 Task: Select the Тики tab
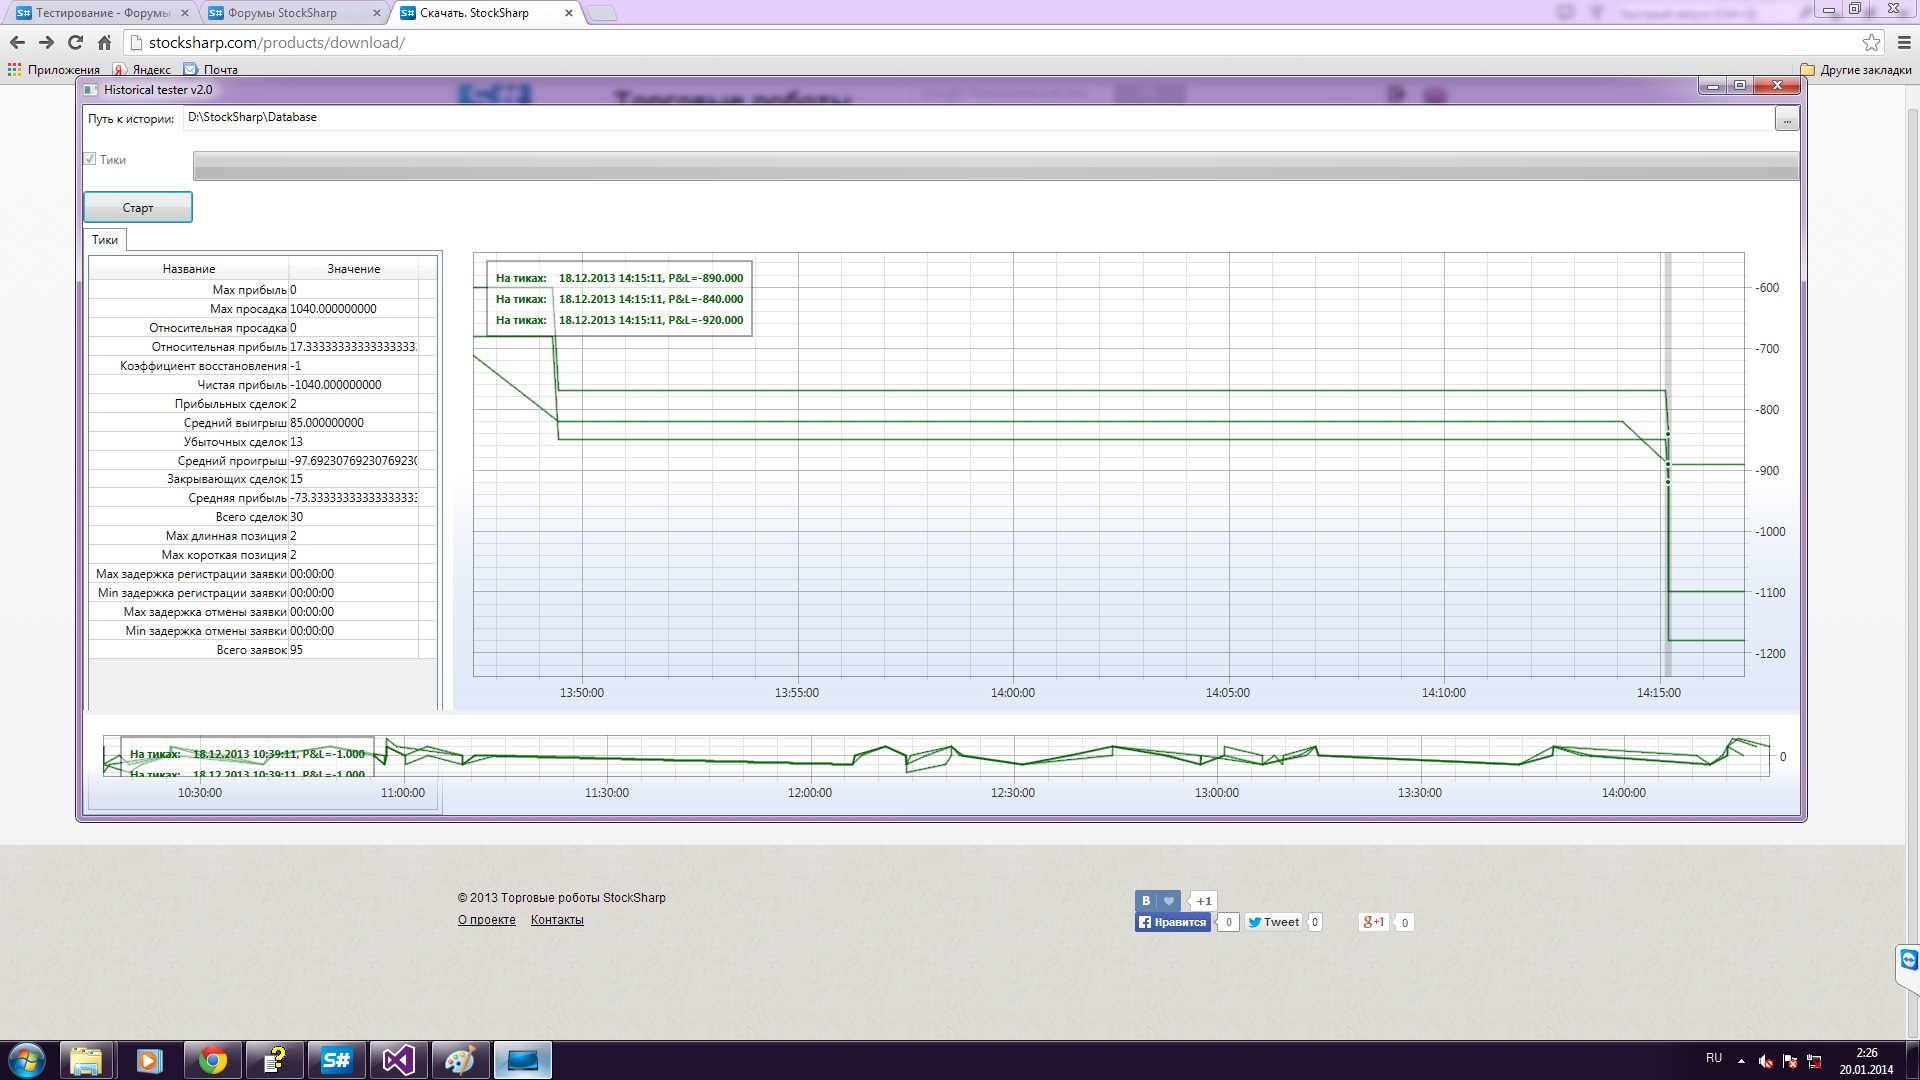pyautogui.click(x=105, y=240)
